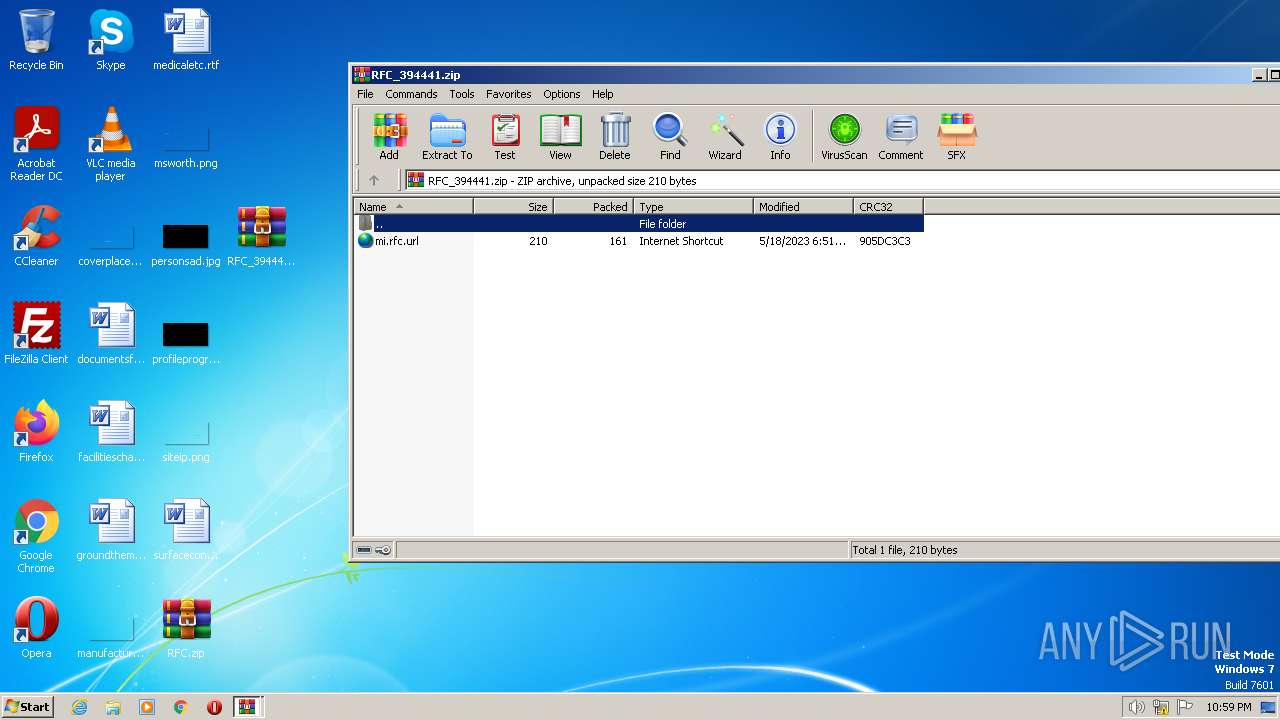Select medicaletc.rtf on the desktop

click(x=186, y=40)
